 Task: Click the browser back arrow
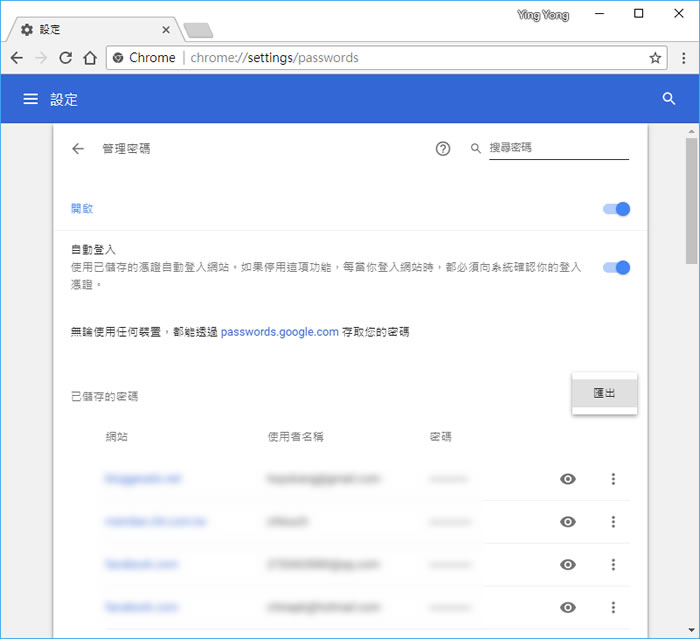coord(17,58)
